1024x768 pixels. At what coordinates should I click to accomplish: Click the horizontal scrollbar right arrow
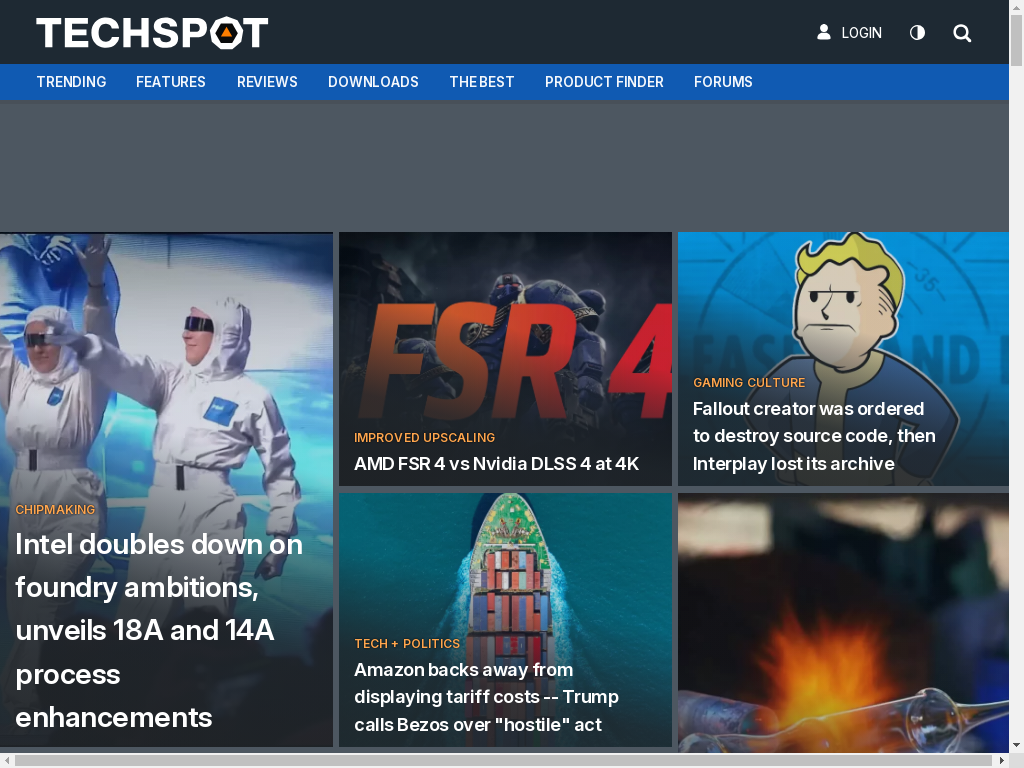pyautogui.click(x=1002, y=761)
